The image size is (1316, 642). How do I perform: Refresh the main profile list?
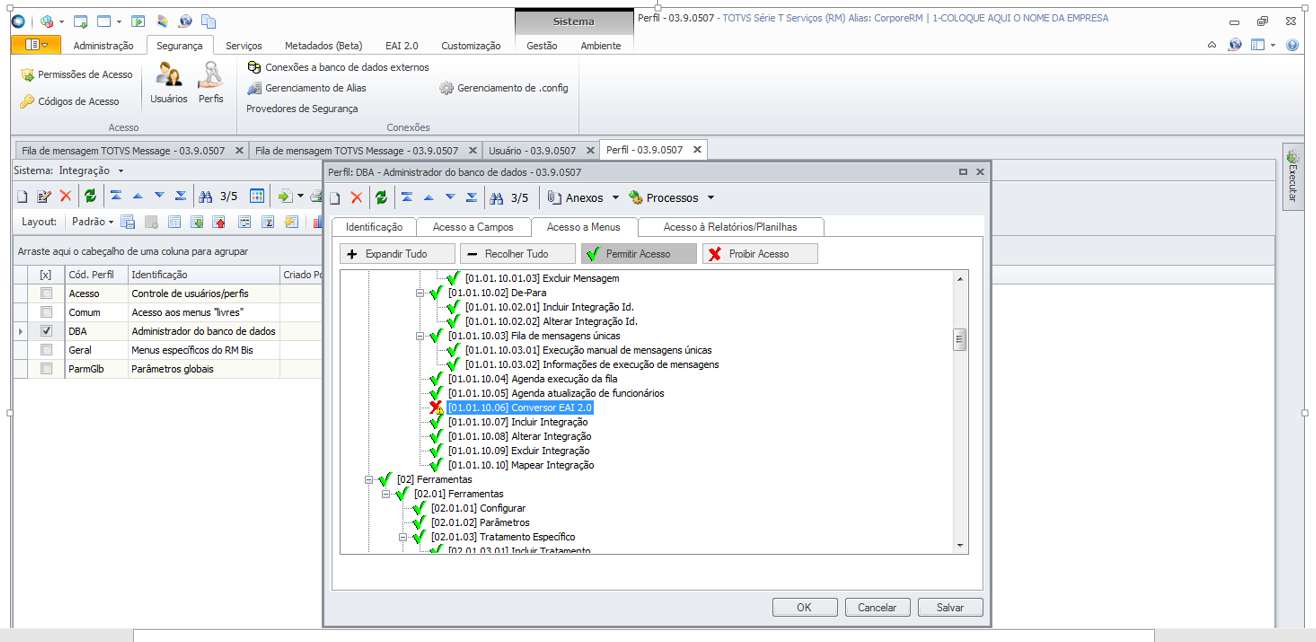(x=90, y=196)
